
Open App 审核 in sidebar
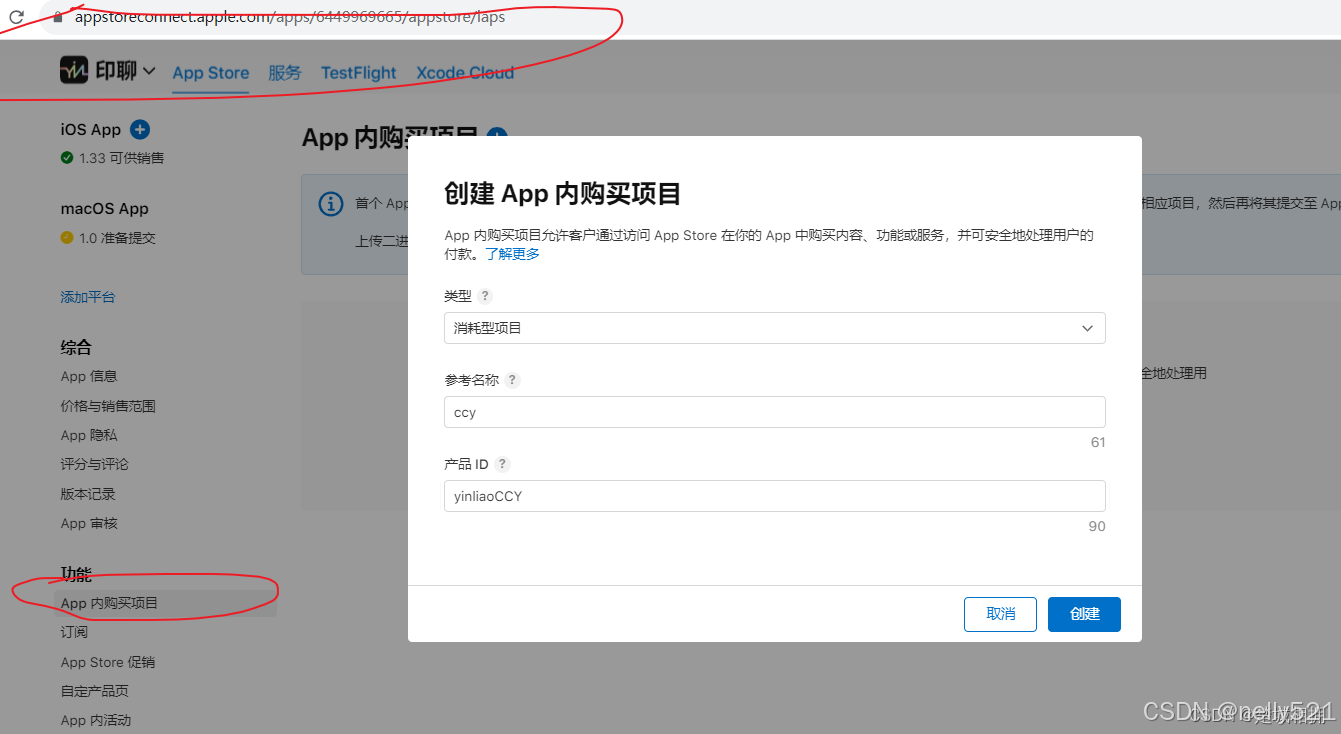[x=89, y=523]
